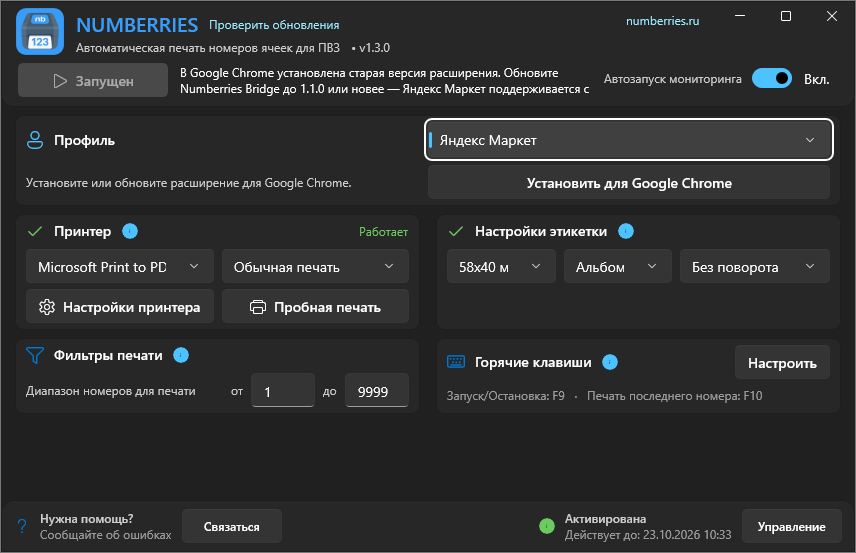856x553 pixels.
Task: Click the range end field showing 9999
Action: coord(377,391)
